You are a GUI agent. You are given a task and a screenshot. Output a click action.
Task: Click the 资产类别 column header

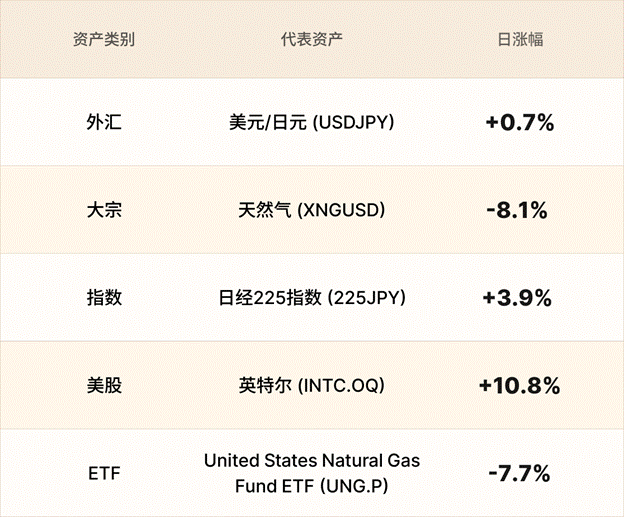coord(104,41)
